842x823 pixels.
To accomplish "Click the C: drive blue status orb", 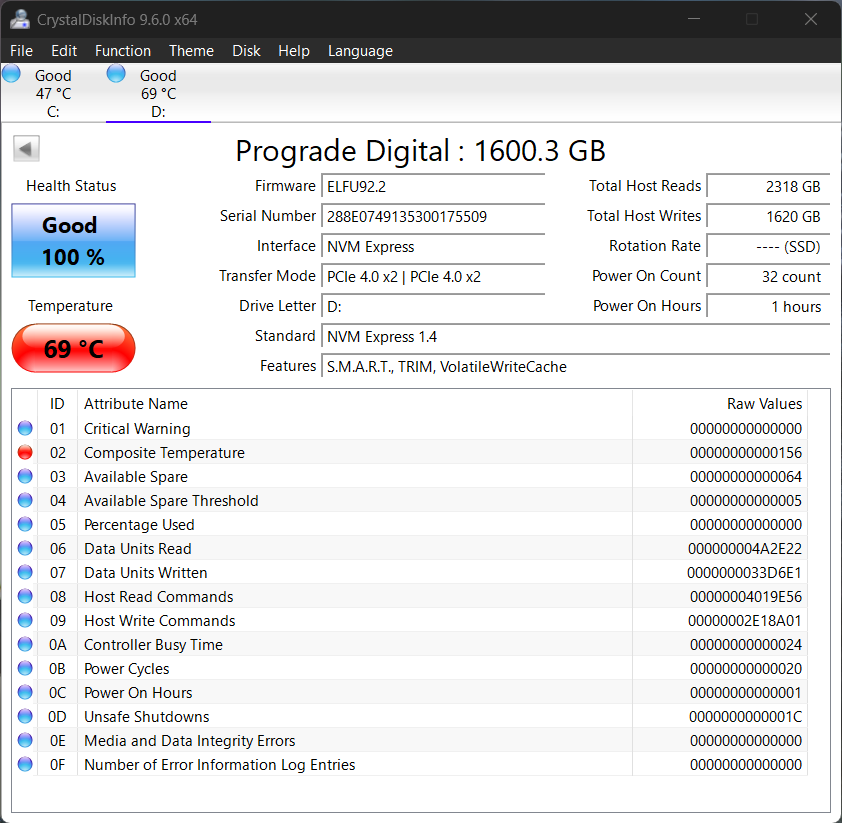I will 12,73.
